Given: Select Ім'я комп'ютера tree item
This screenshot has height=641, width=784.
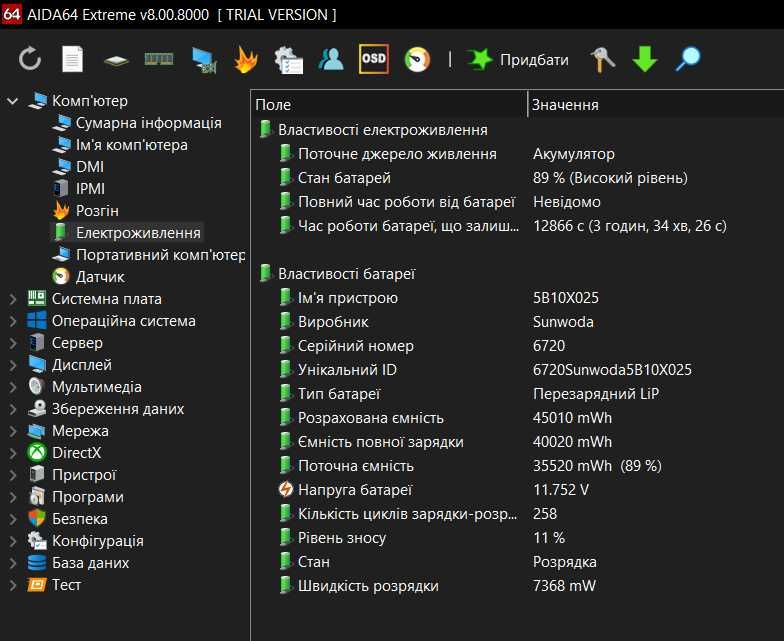Looking at the screenshot, I should (x=132, y=145).
